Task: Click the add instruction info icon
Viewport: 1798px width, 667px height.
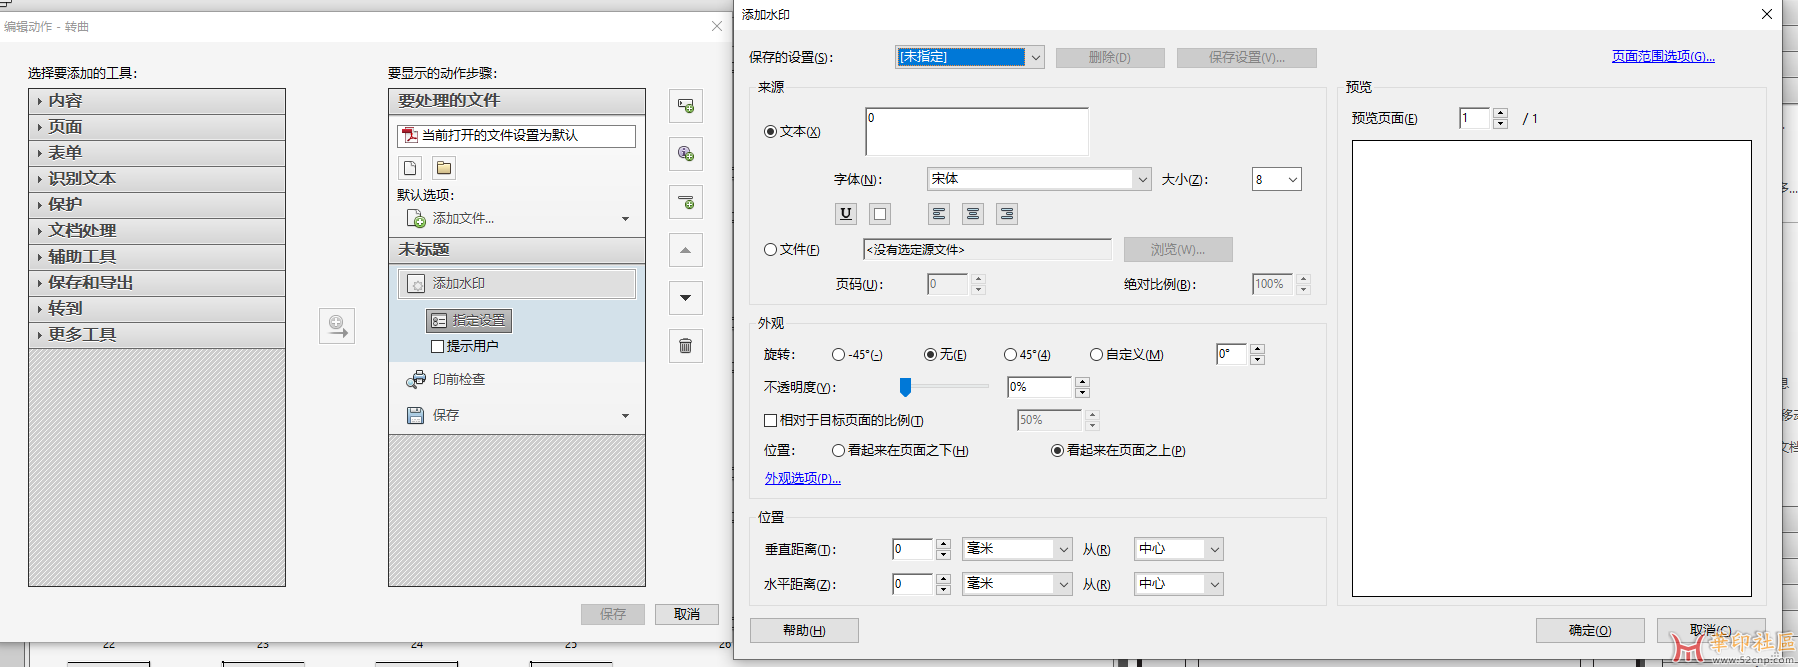Action: pos(685,154)
